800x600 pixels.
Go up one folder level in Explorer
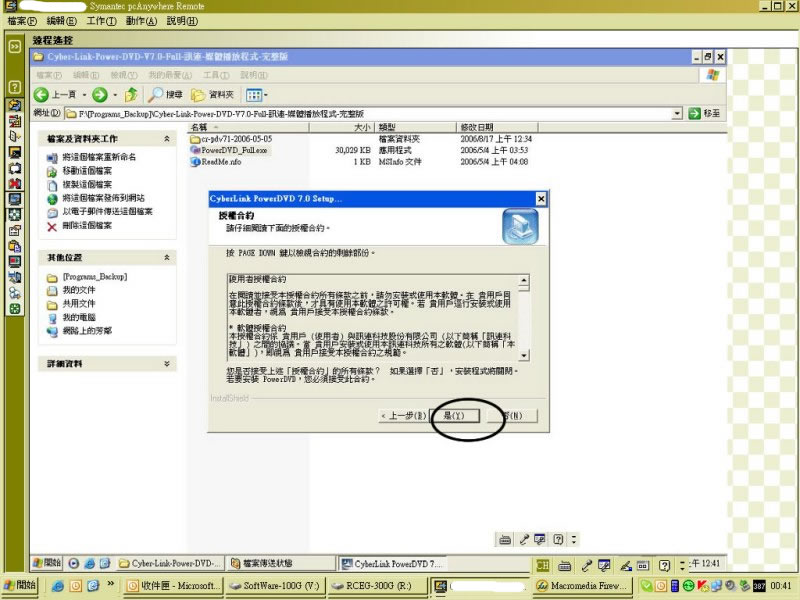(131, 94)
